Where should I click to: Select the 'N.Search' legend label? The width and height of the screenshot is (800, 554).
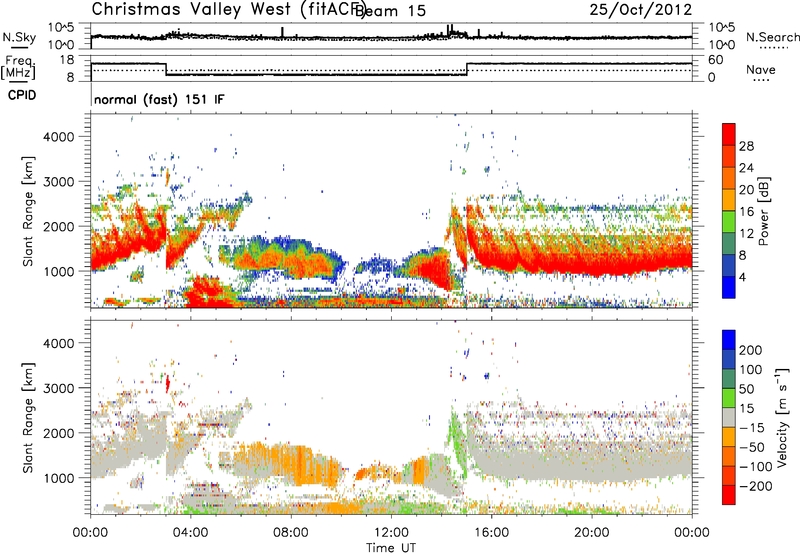(772, 37)
